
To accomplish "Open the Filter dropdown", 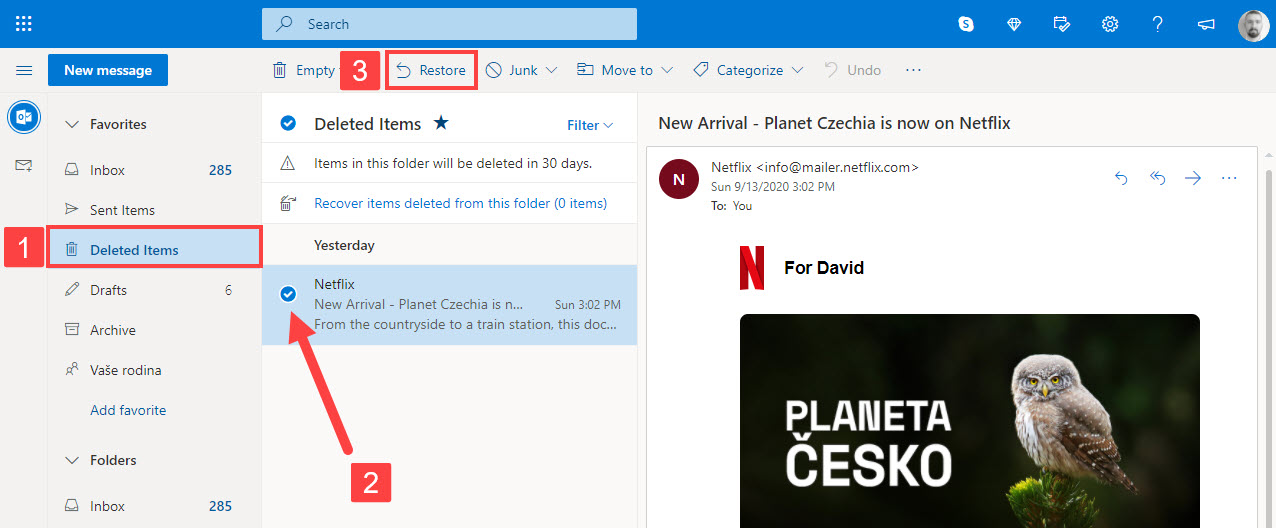I will pos(590,125).
